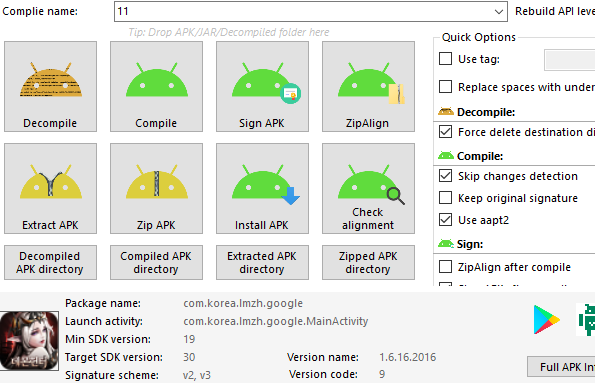
Task: Open the Google Play store icon
Action: [546, 320]
